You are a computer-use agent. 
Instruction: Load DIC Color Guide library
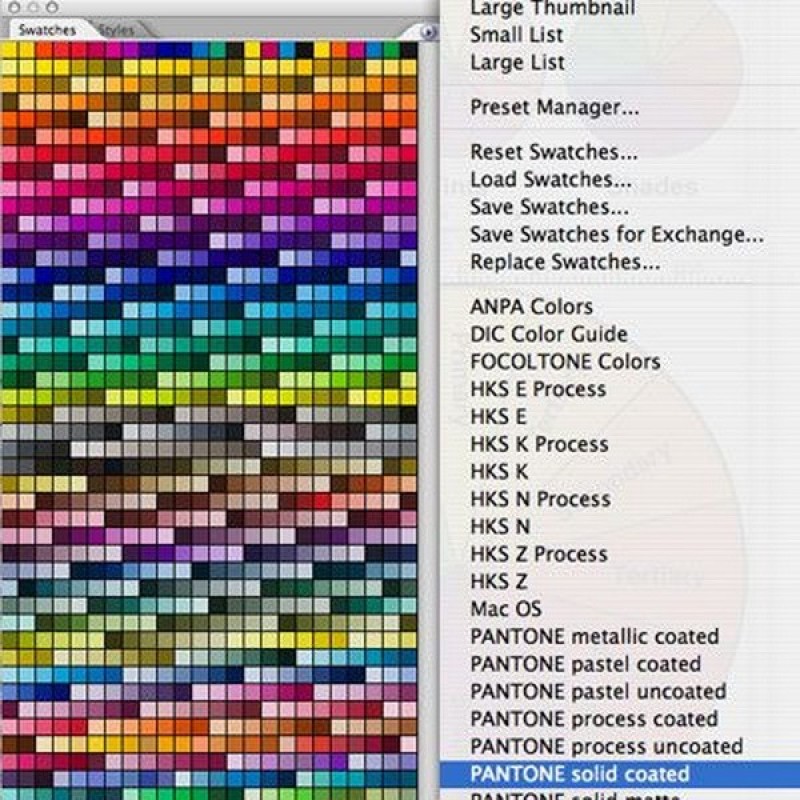pyautogui.click(x=548, y=335)
